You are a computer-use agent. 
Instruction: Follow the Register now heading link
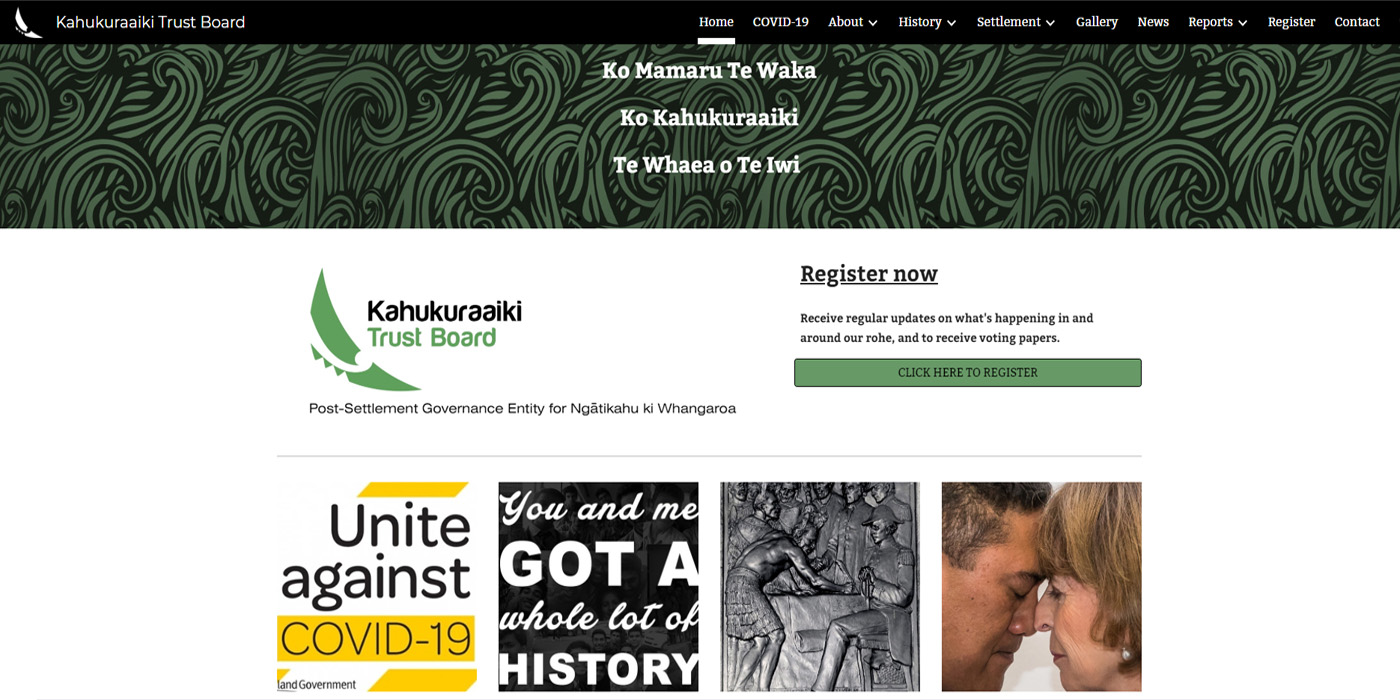869,274
